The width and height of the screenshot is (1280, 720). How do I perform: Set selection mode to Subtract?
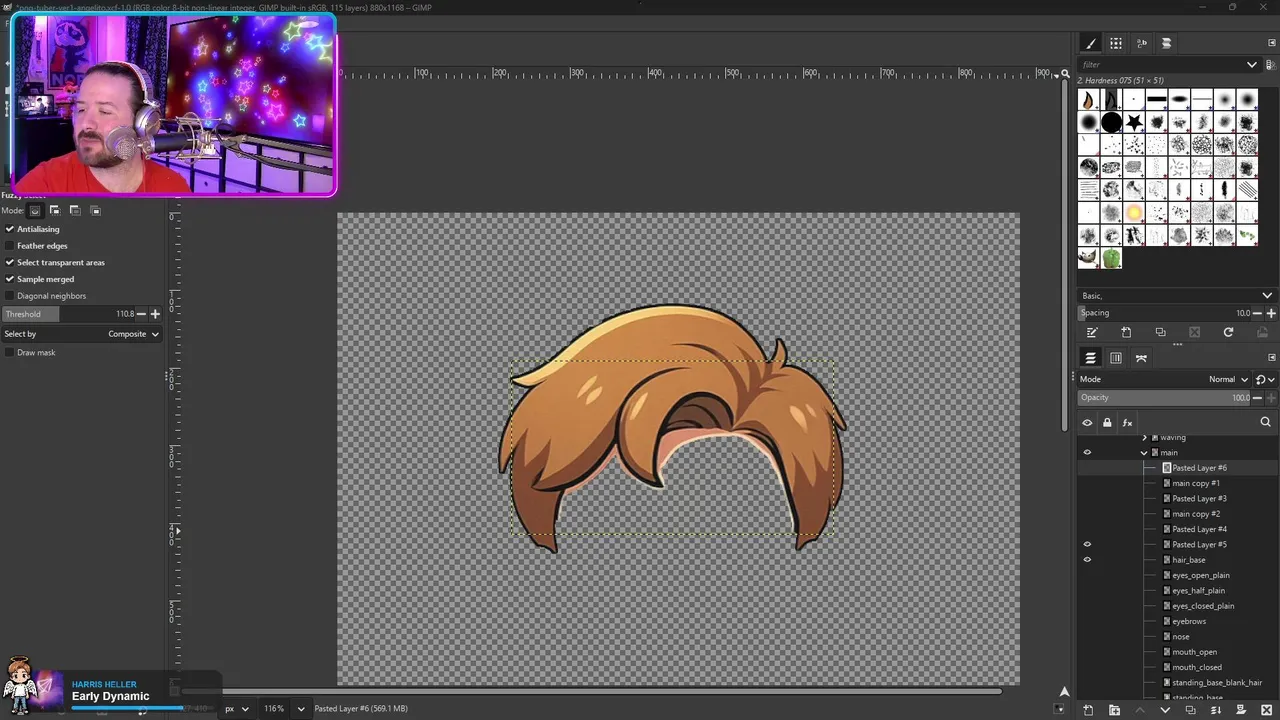tap(75, 211)
